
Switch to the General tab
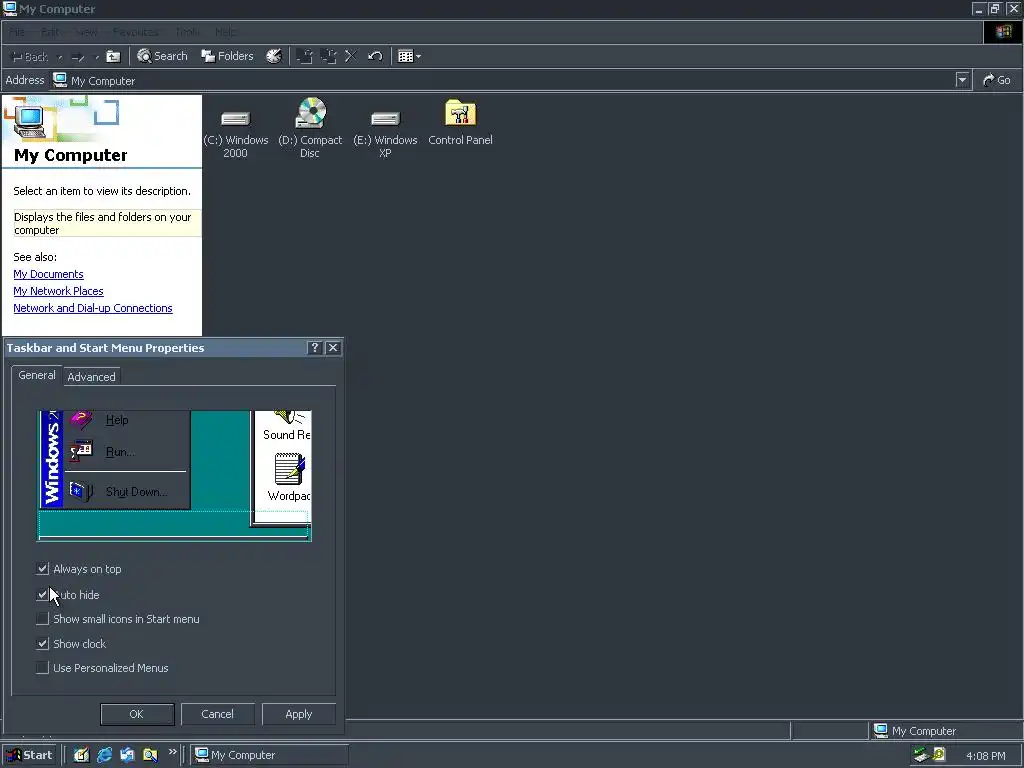[37, 376]
